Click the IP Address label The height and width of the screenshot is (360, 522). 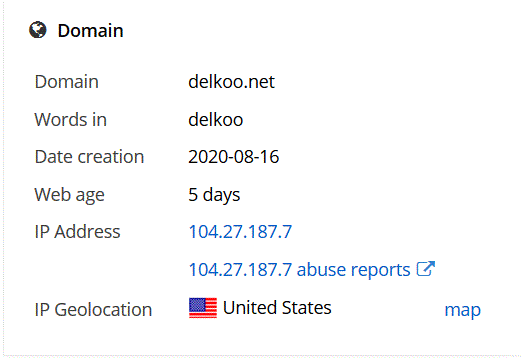coord(77,232)
